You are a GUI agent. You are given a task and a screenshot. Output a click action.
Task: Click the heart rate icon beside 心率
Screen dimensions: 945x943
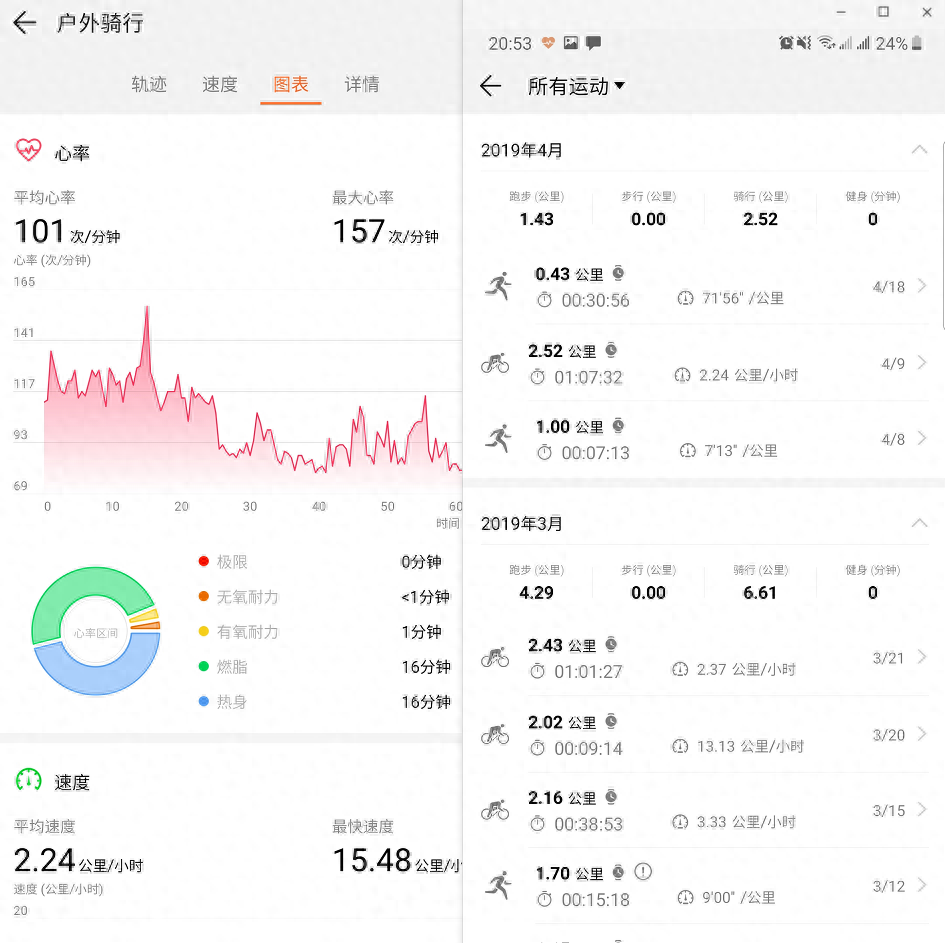28,150
